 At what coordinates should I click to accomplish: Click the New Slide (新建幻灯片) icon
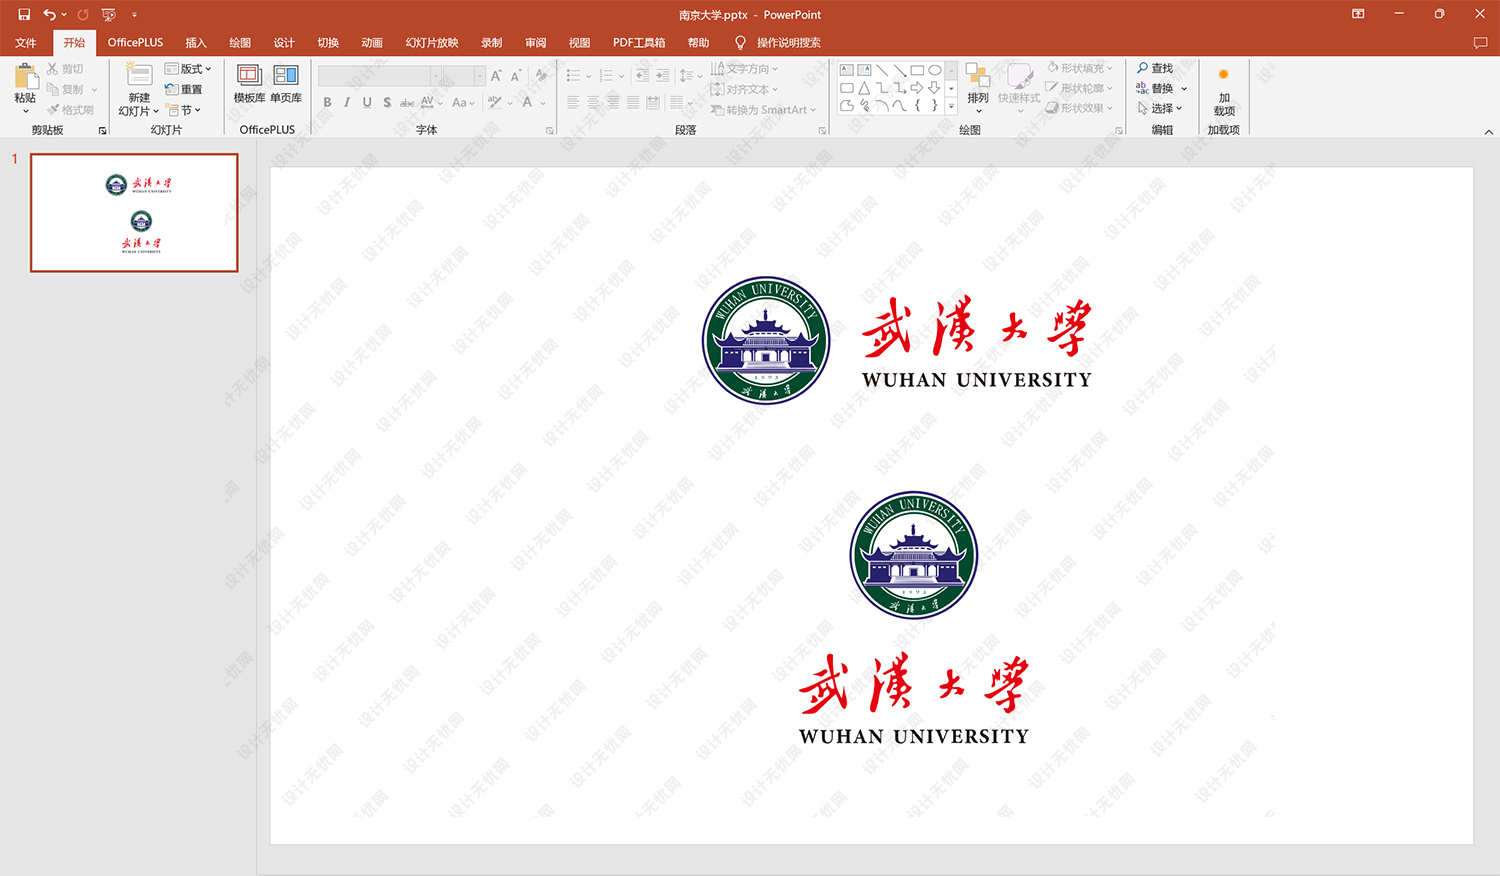(x=140, y=76)
